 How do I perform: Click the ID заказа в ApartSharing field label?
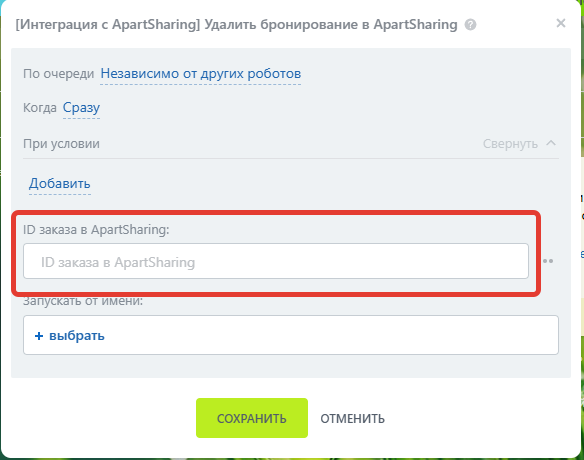click(x=96, y=230)
